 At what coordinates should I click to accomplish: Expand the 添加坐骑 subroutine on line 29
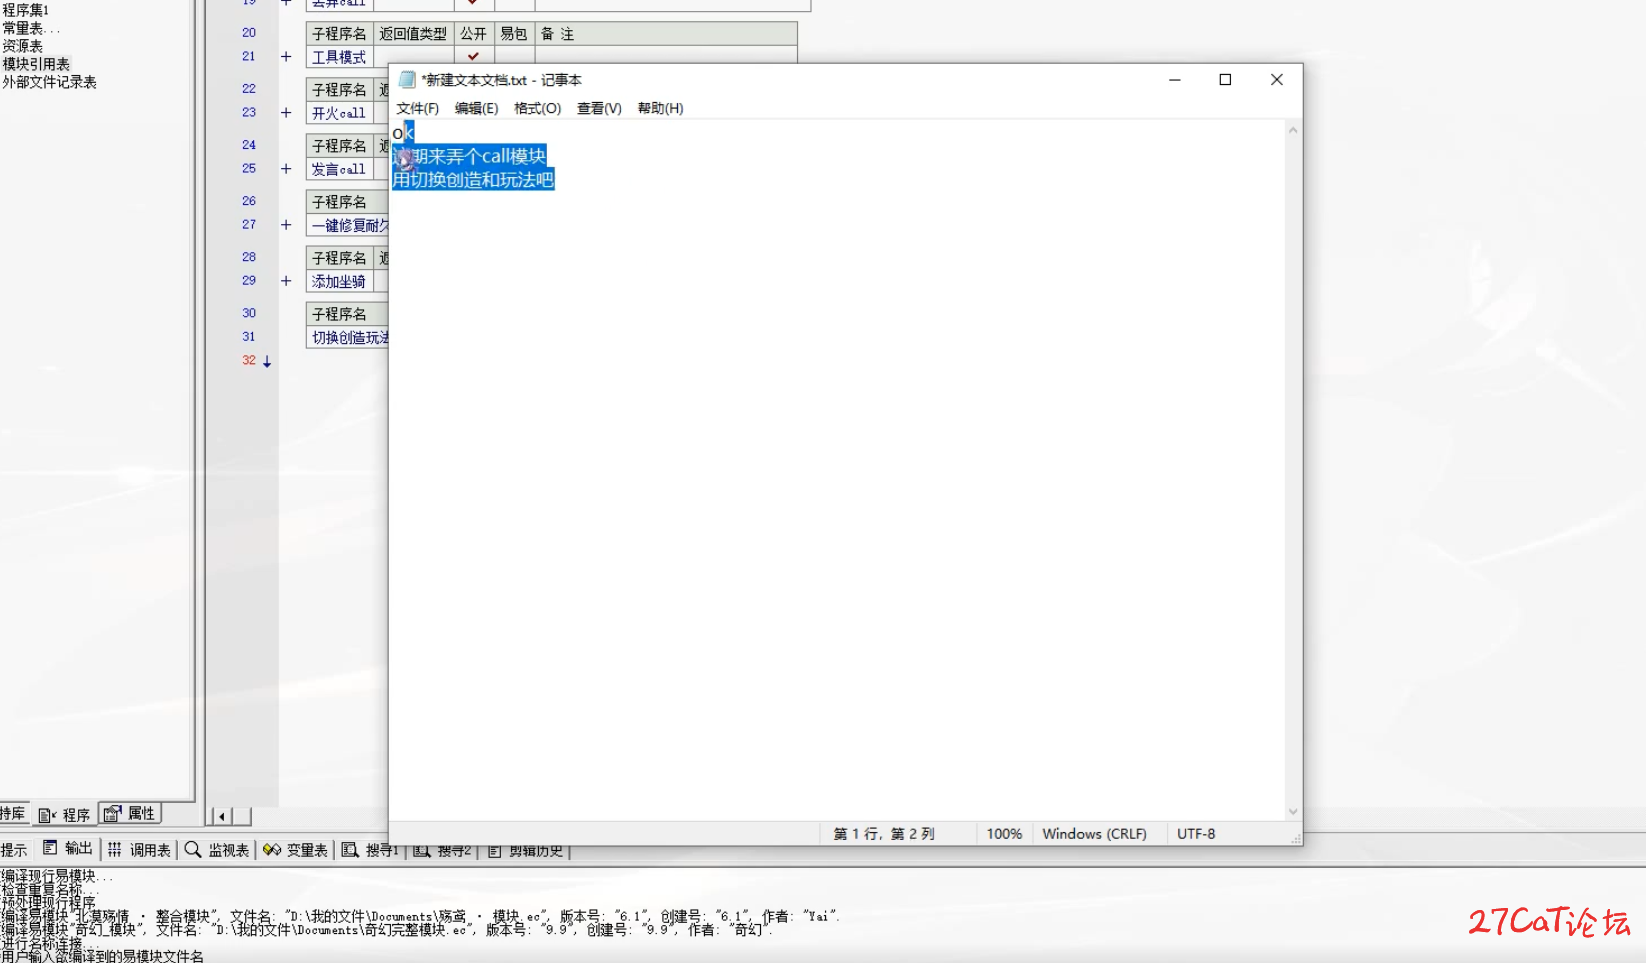tap(286, 281)
